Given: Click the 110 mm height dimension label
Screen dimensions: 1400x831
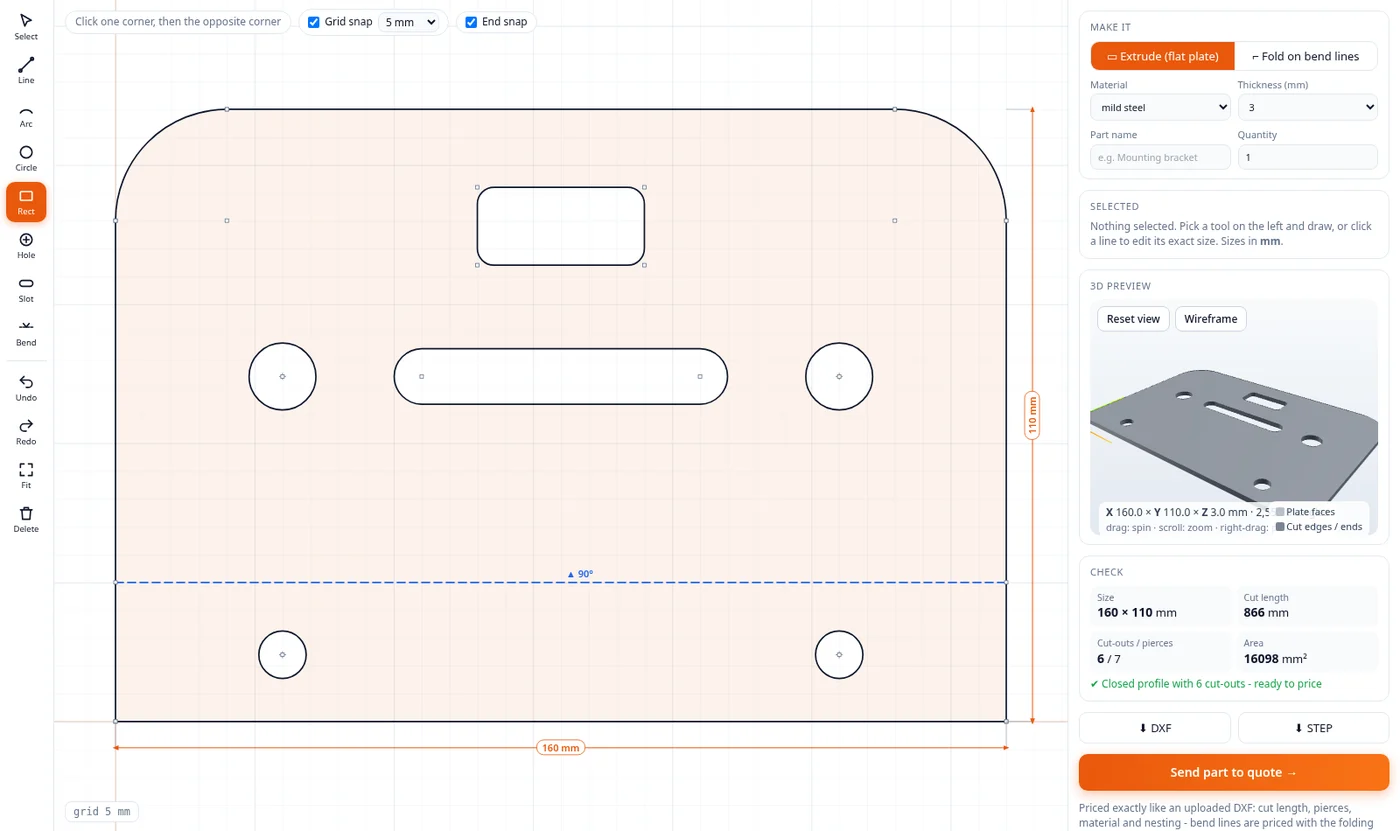Looking at the screenshot, I should click(x=1033, y=415).
